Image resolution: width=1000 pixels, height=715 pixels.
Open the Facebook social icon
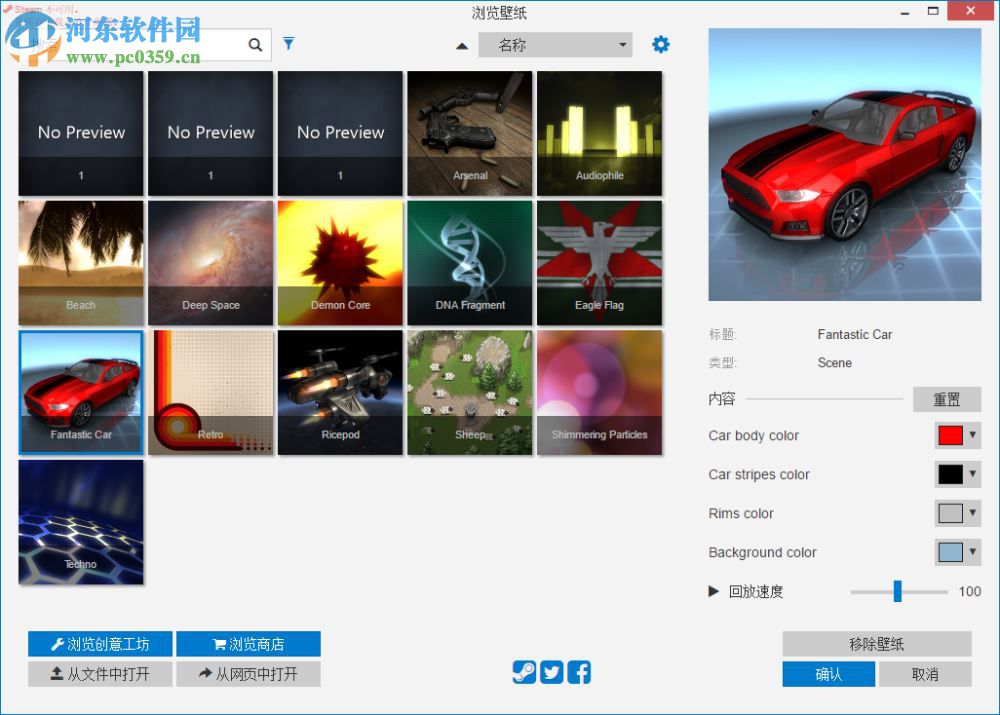pyautogui.click(x=579, y=672)
